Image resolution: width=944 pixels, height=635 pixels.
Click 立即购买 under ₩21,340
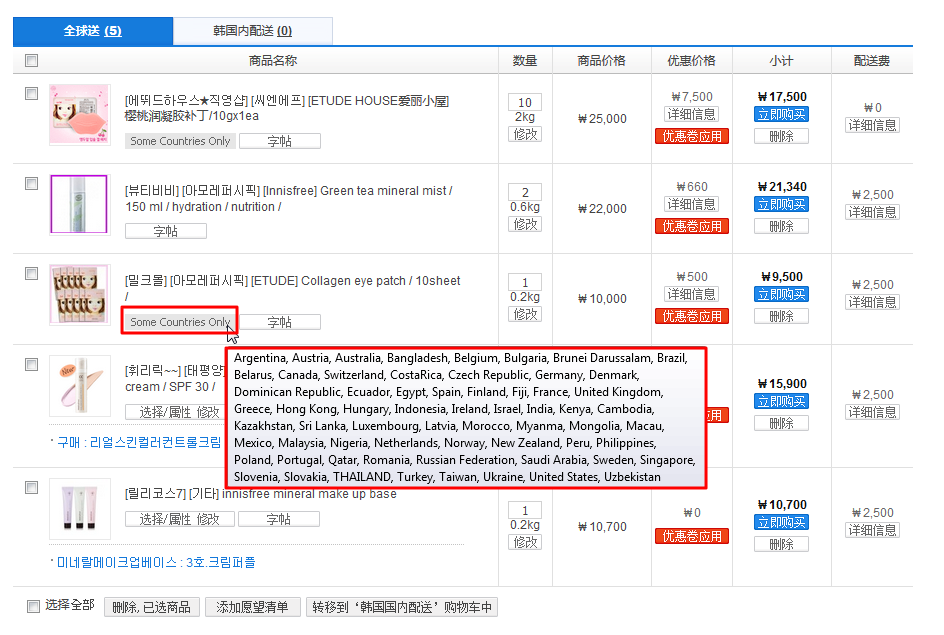click(x=781, y=205)
